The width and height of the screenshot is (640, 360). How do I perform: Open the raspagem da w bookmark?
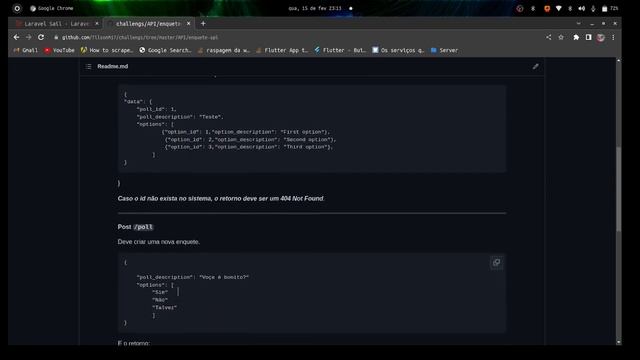(223, 50)
